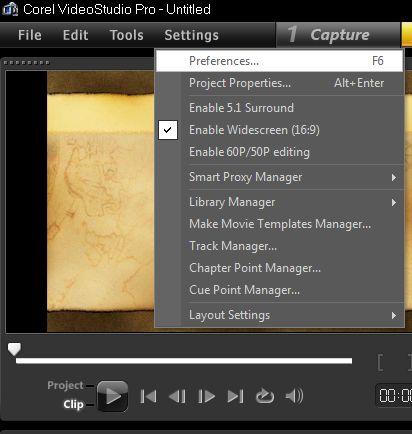Jump to start with the Home icon
This screenshot has width=412, height=434.
pyautogui.click(x=148, y=396)
